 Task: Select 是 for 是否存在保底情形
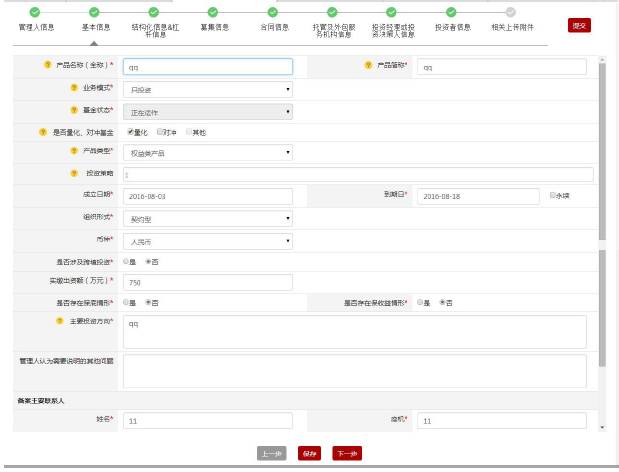click(x=126, y=302)
